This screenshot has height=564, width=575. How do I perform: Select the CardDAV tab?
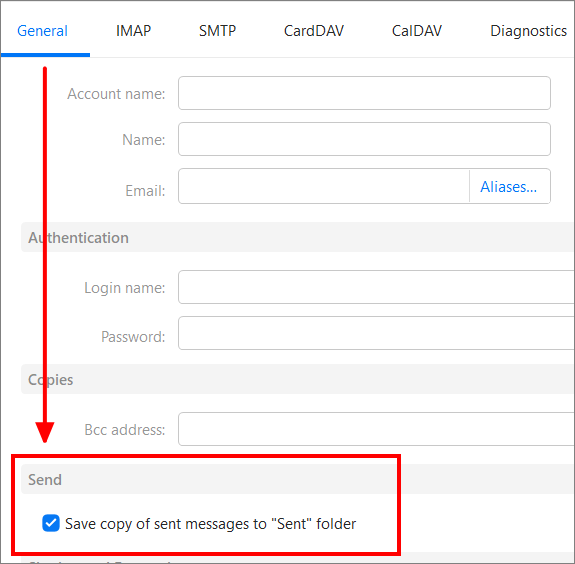pyautogui.click(x=314, y=31)
